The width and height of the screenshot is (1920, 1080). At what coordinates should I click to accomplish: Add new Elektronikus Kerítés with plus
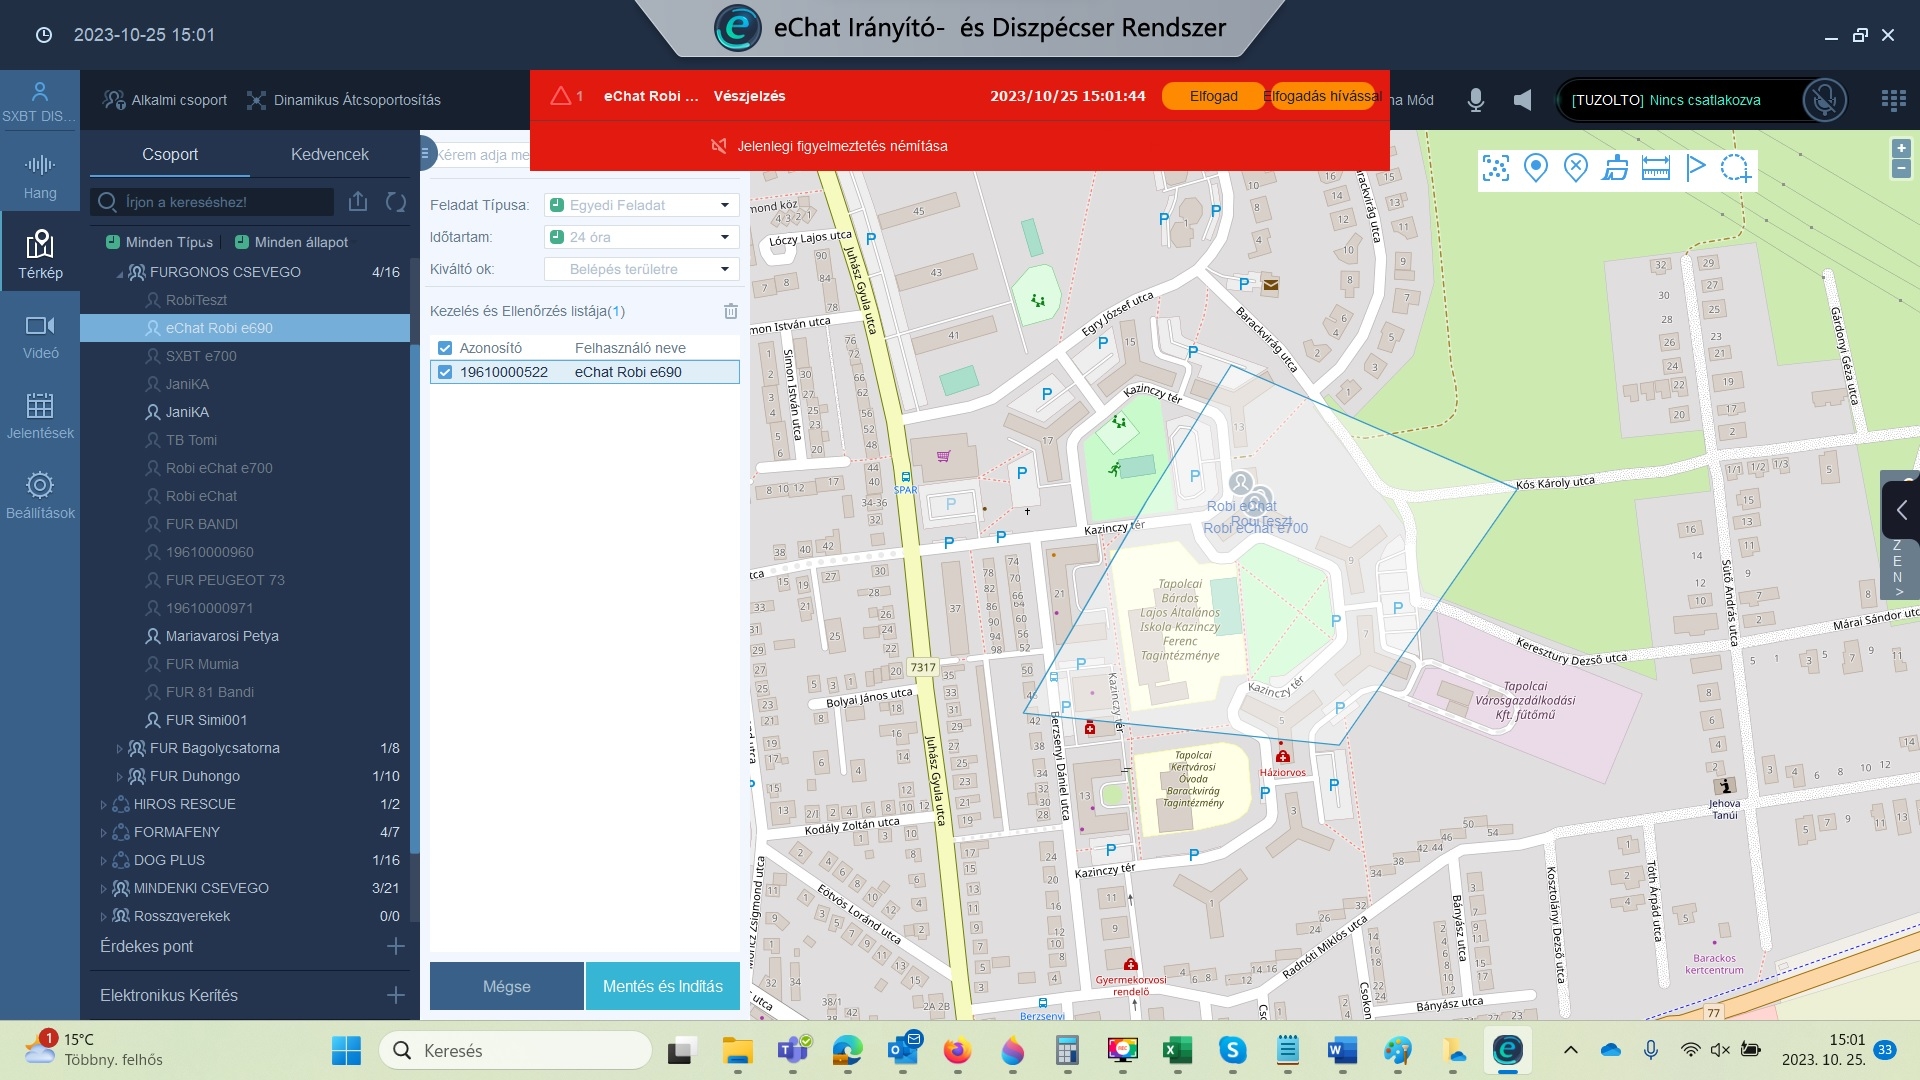tap(396, 995)
